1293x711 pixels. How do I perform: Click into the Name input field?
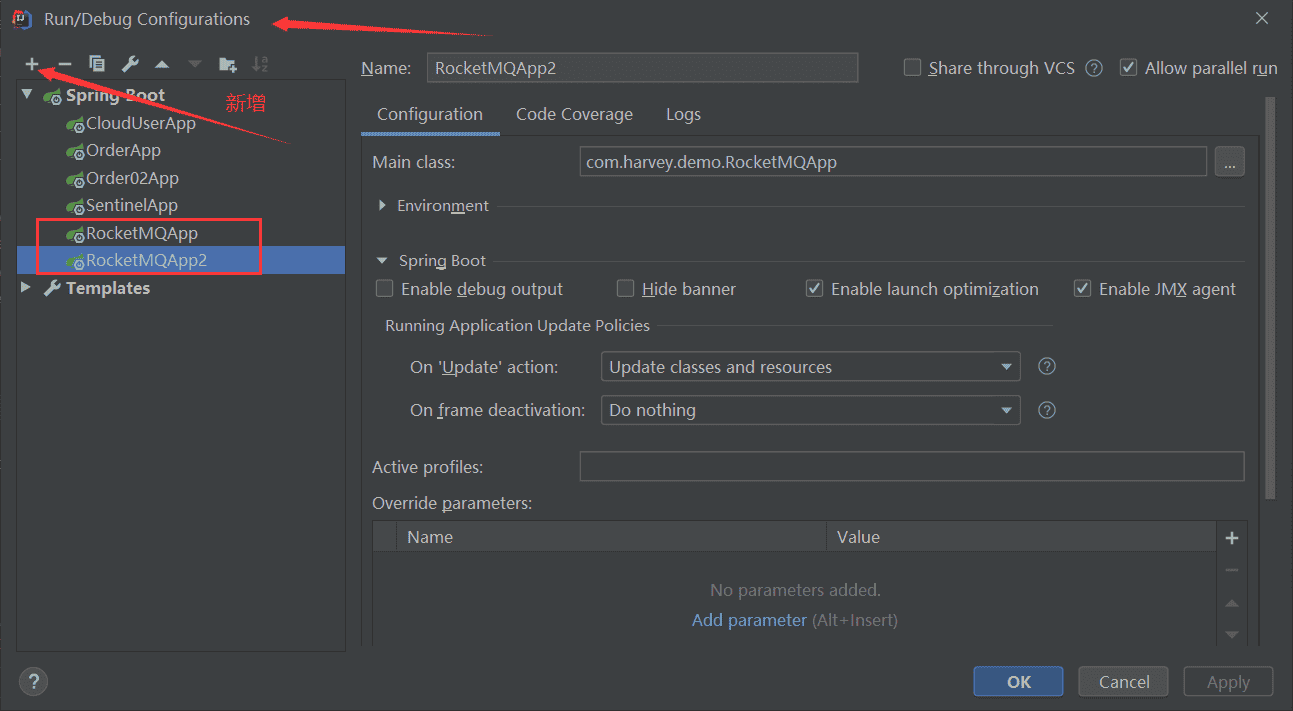tap(642, 68)
